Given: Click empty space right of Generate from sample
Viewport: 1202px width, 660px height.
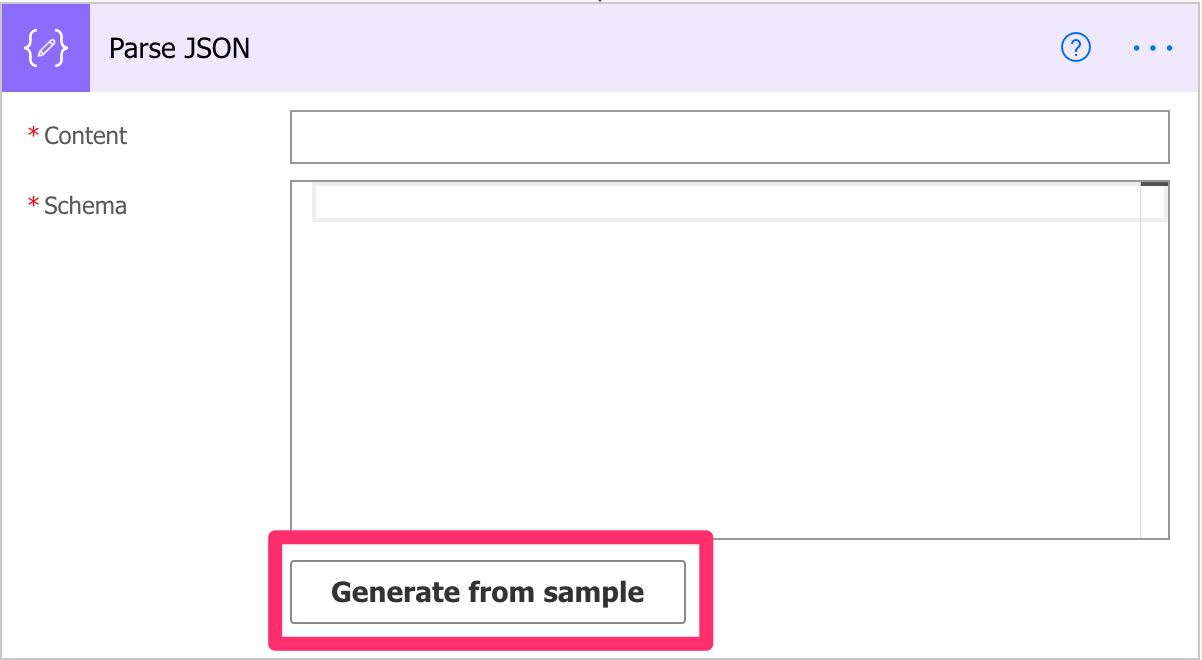Looking at the screenshot, I should [940, 592].
